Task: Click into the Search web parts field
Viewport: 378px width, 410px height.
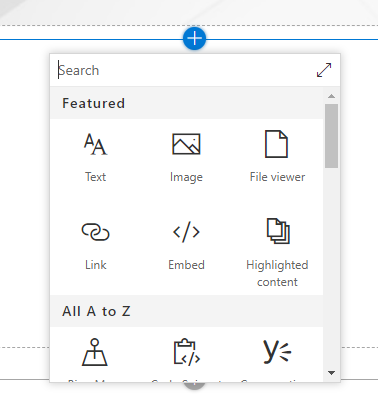Action: click(x=182, y=70)
